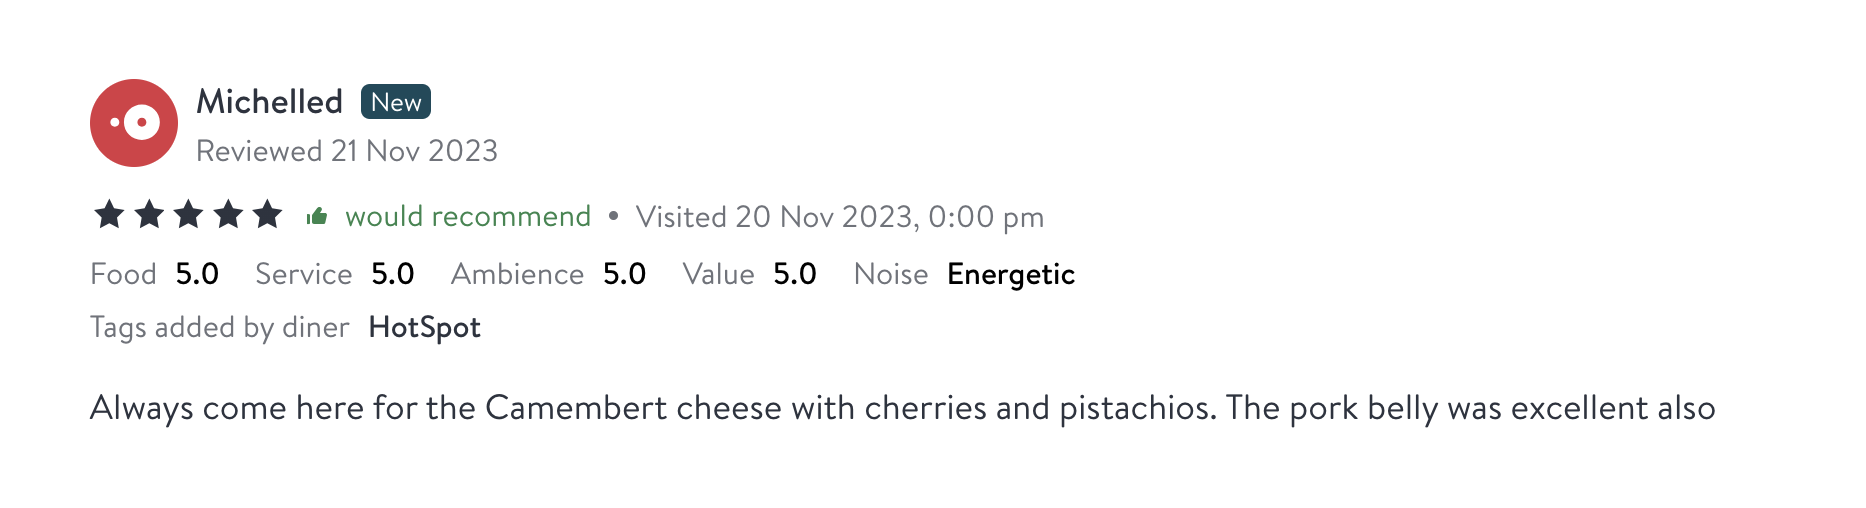Click the Visited 20 Nov 2023 text

coord(839,217)
